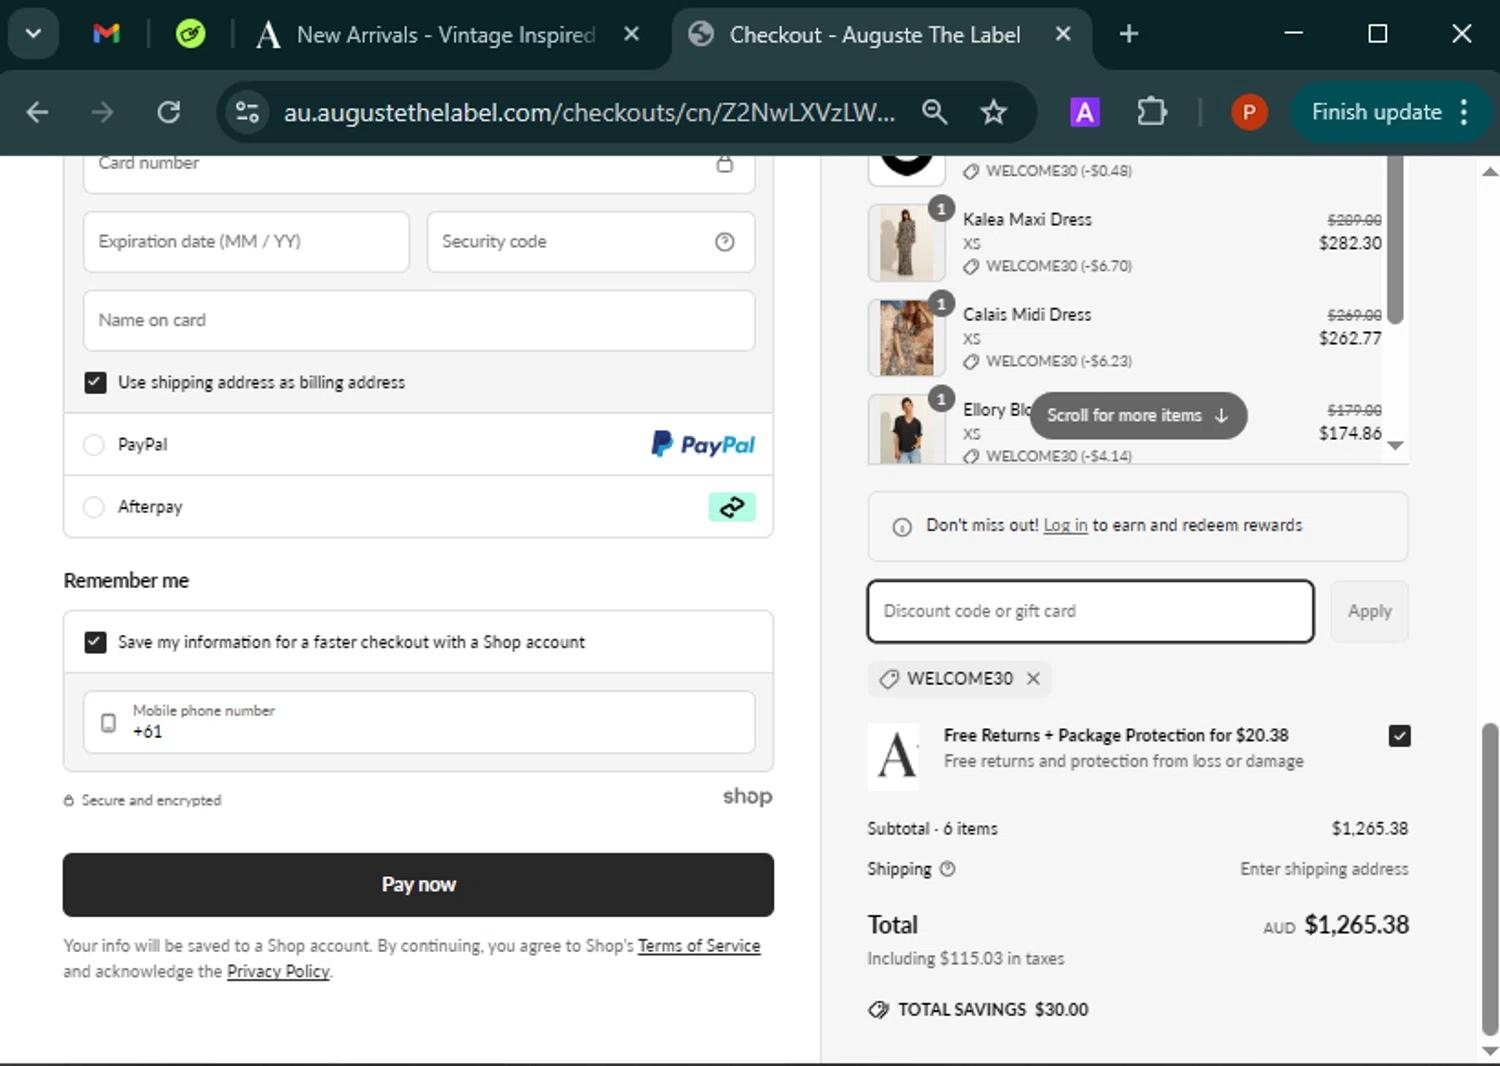This screenshot has height=1066, width=1500.
Task: Uncheck Free Returns + Package Protection
Action: point(1399,736)
